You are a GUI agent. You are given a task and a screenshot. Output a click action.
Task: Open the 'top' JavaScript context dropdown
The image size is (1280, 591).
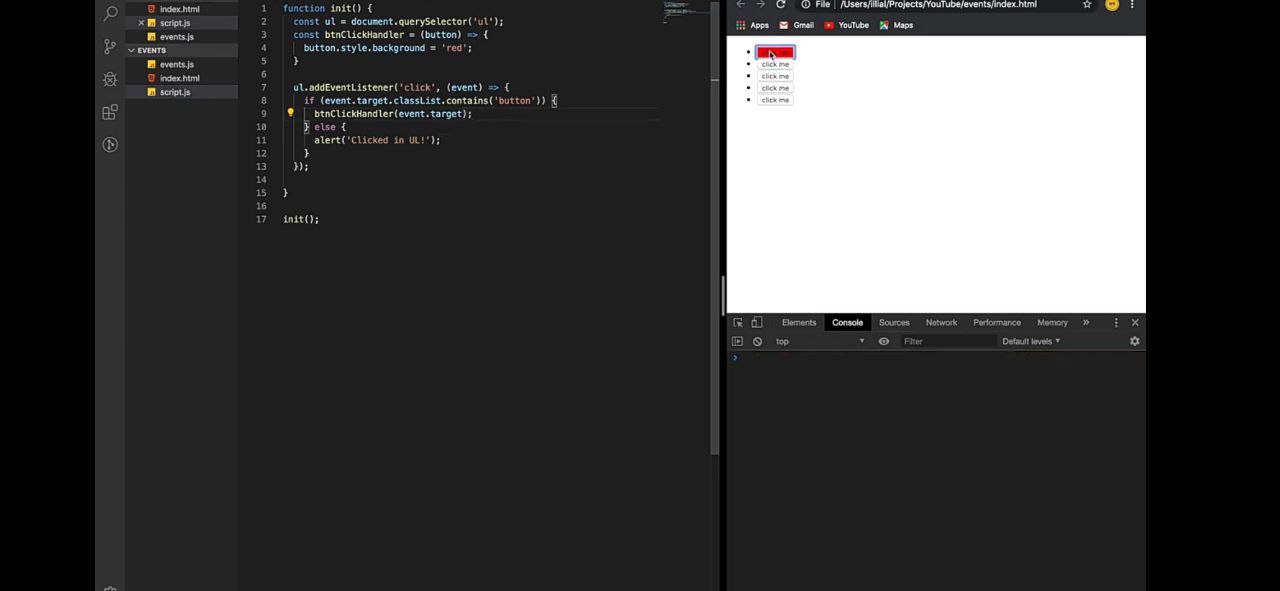(x=820, y=341)
